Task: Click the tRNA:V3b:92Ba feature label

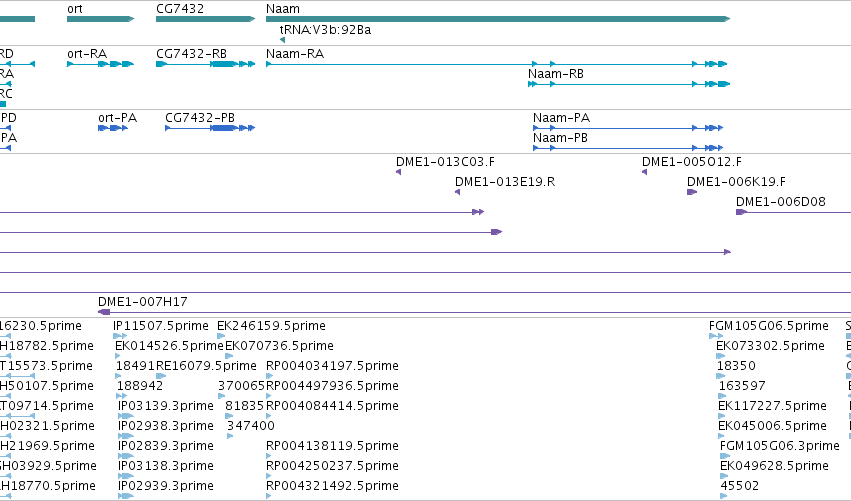Action: click(325, 30)
